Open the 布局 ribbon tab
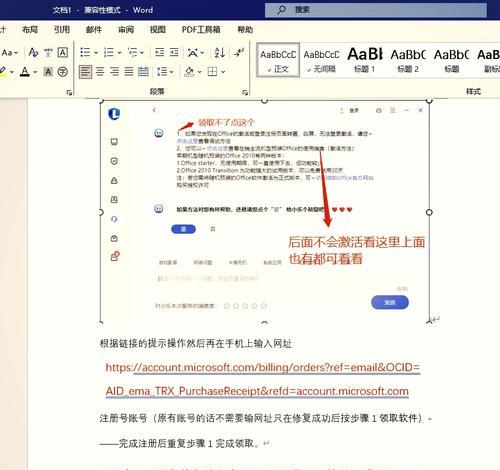Image resolution: width=500 pixels, height=470 pixels. point(30,30)
